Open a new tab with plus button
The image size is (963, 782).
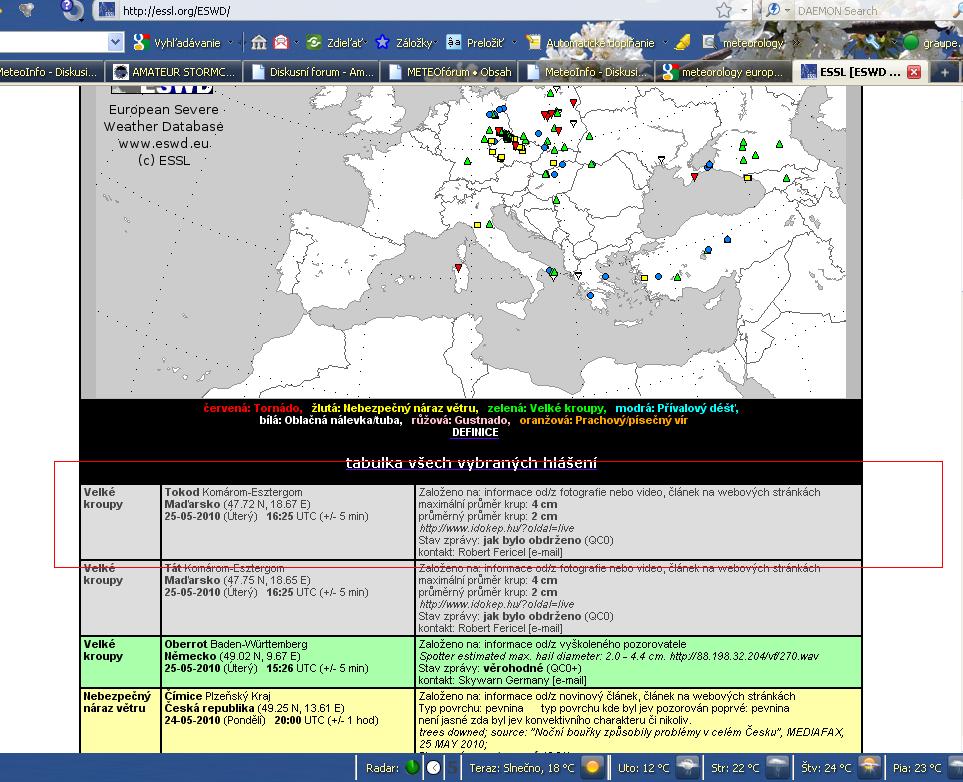(x=945, y=72)
